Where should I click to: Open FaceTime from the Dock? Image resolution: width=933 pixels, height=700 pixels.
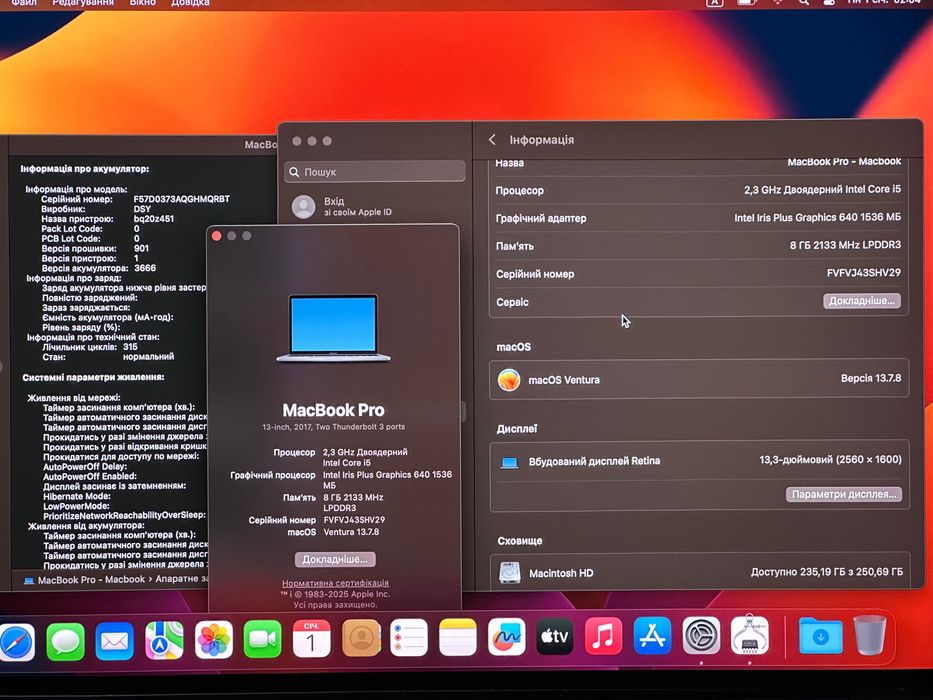coord(262,639)
